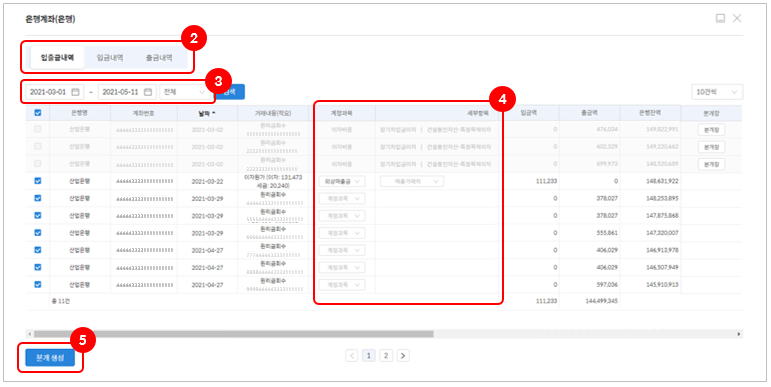Open the 10건씩 page size dropdown
Screen dimensions: 771x387
(x=717, y=92)
